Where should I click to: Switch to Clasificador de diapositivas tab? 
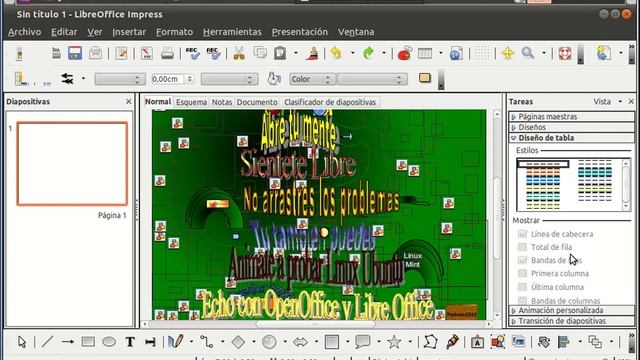[x=330, y=102]
